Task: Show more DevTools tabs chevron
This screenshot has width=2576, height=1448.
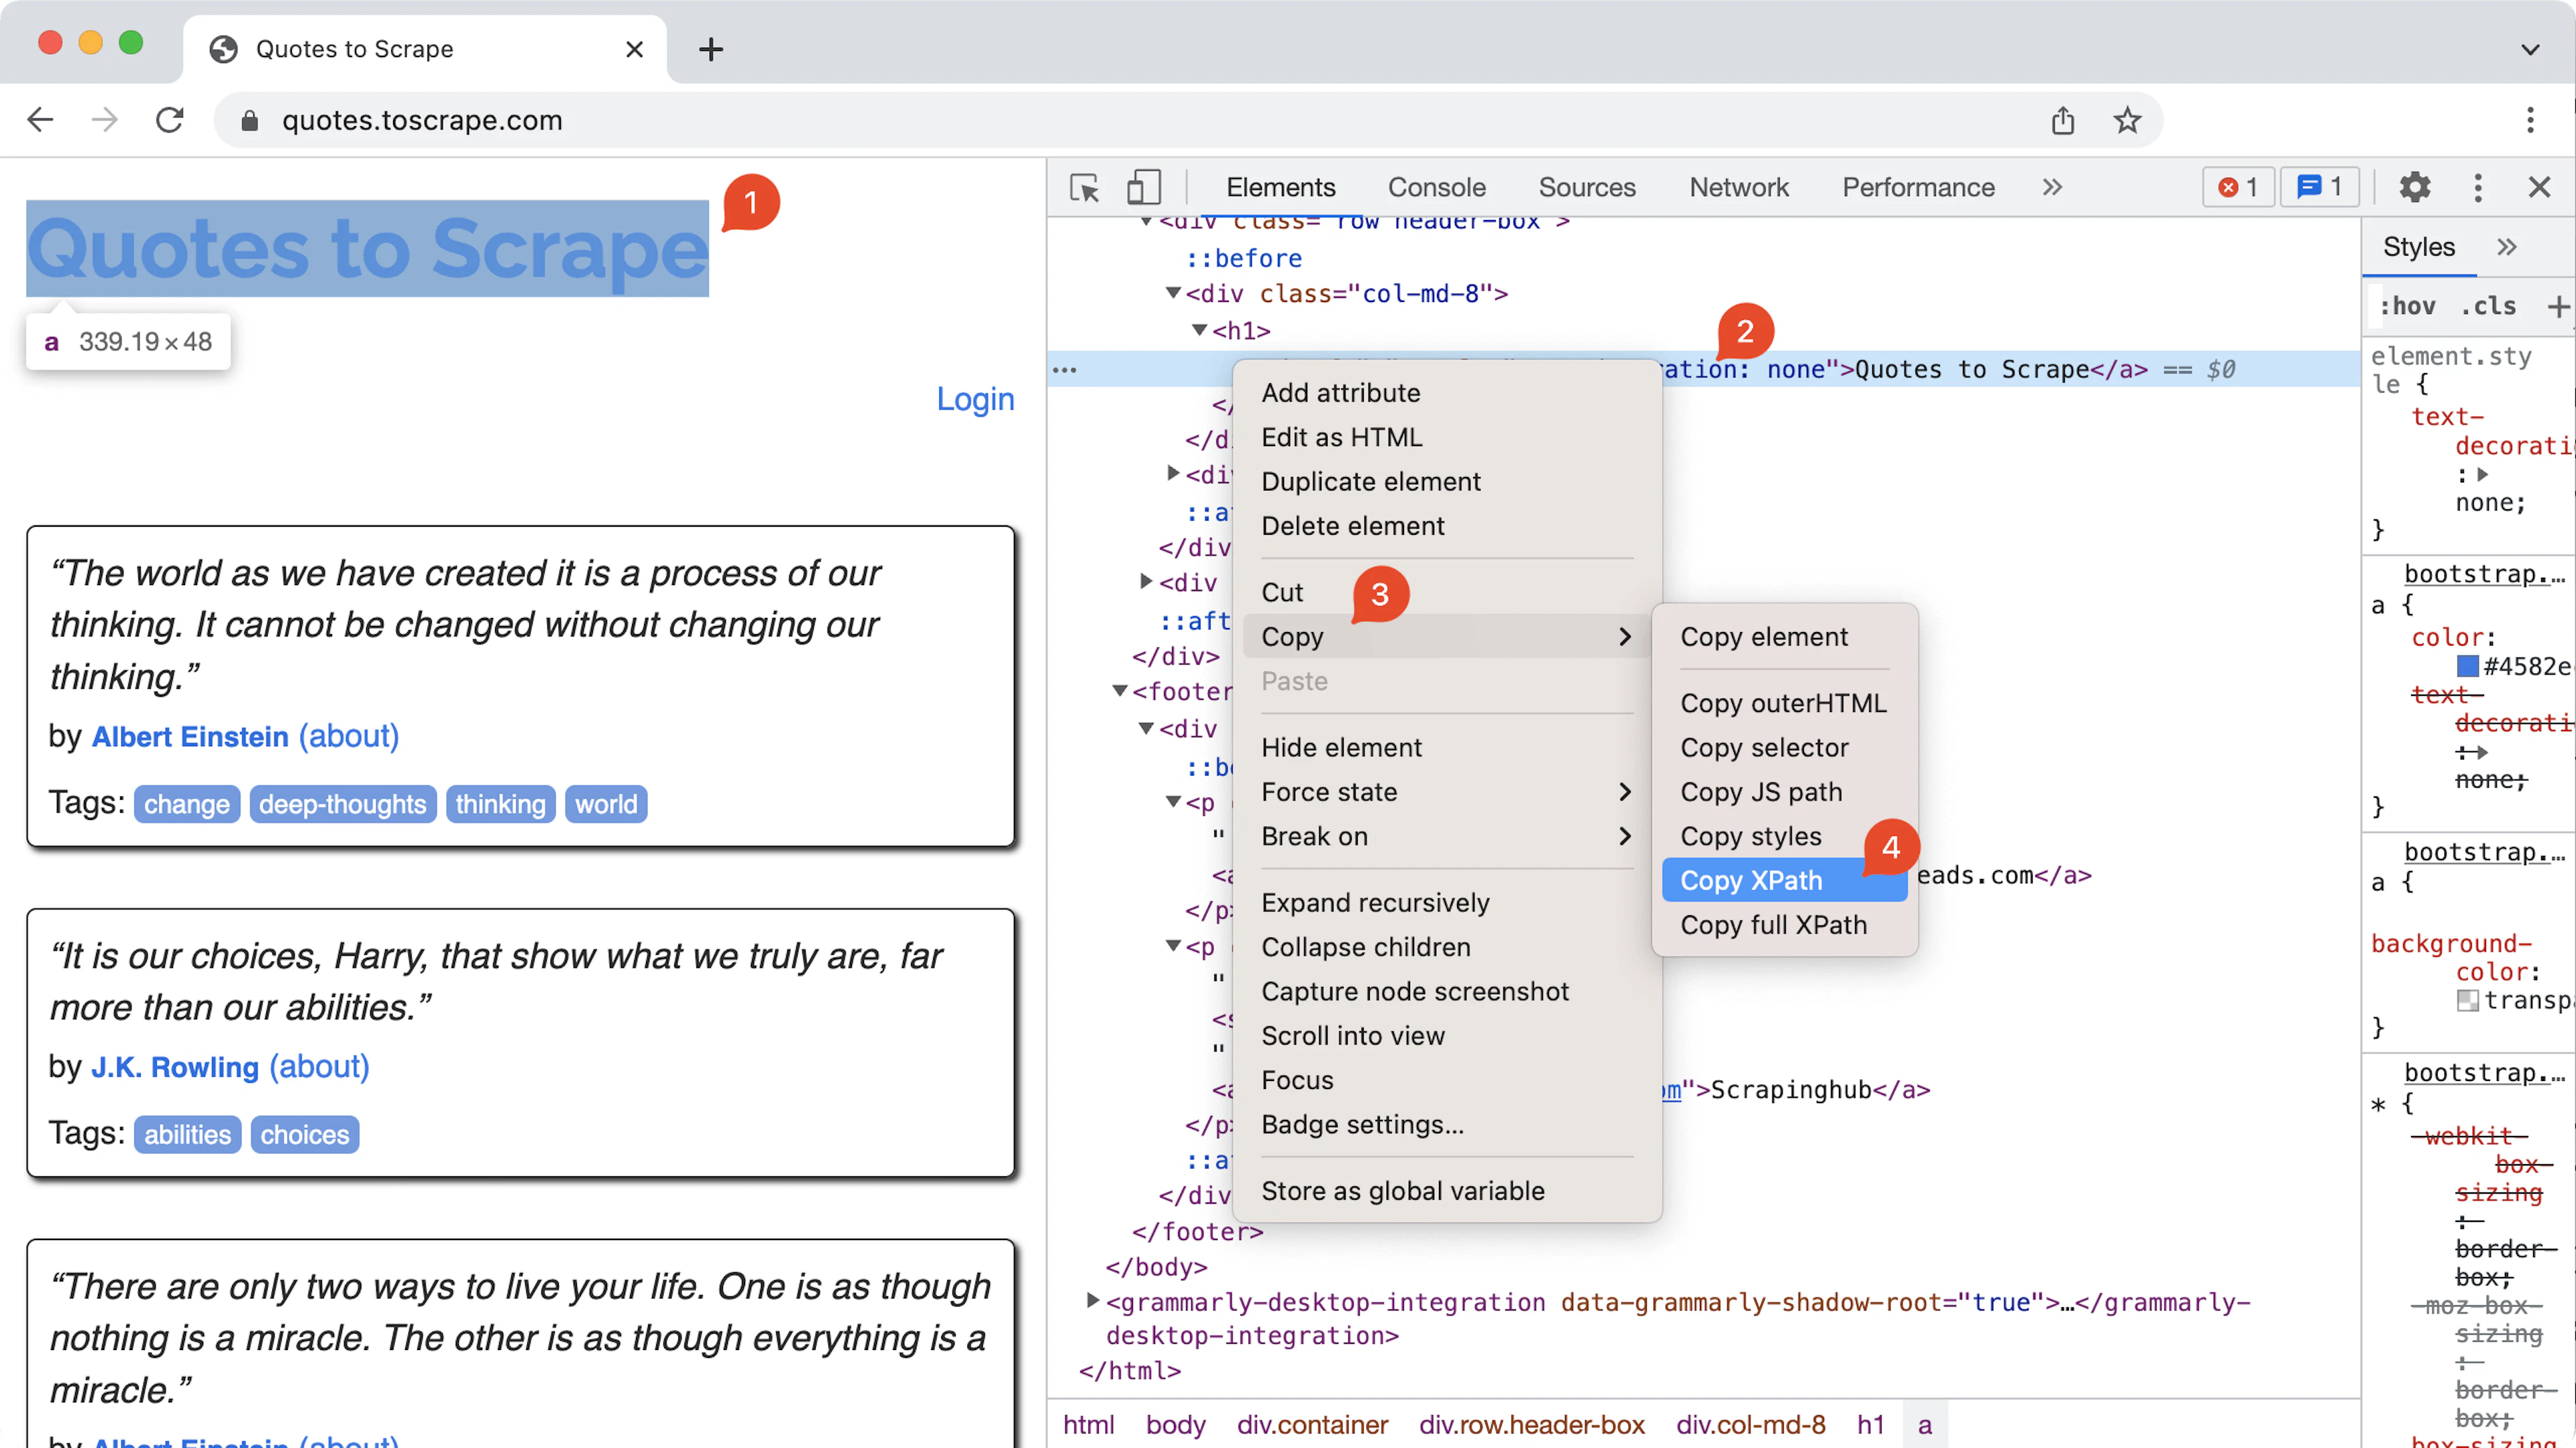Action: 2052,187
